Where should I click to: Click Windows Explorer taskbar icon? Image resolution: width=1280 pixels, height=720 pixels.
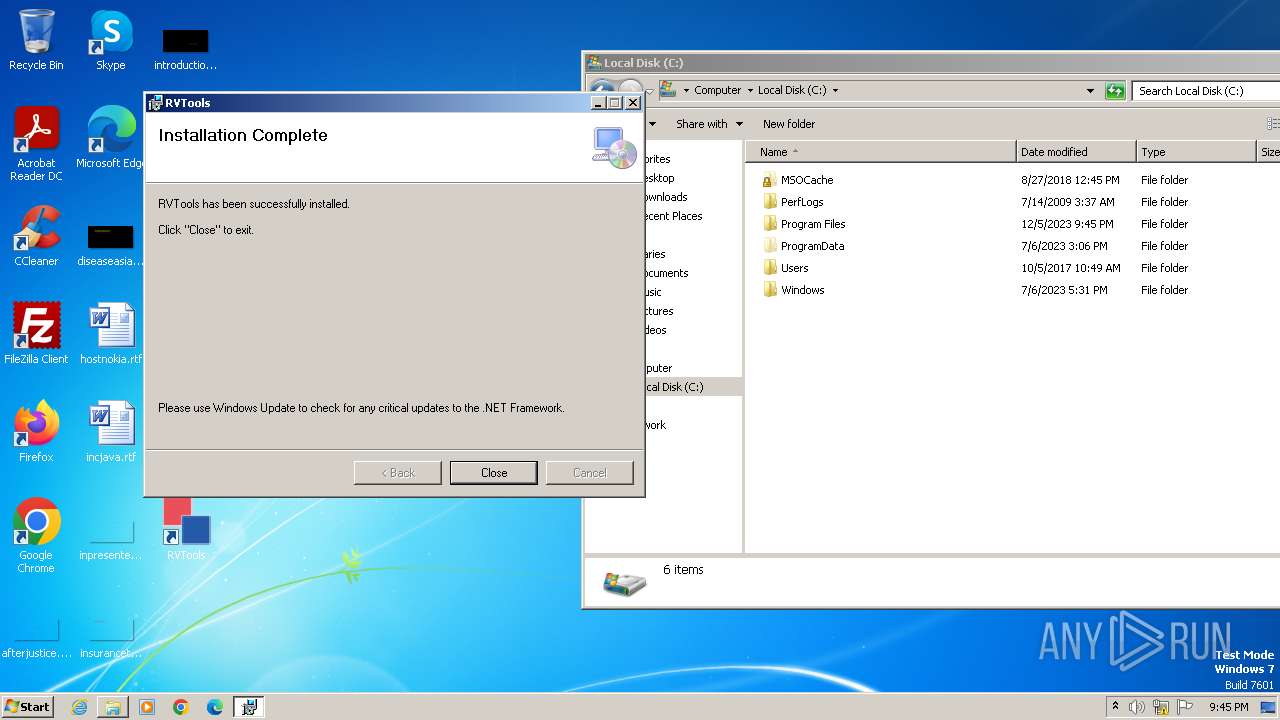pos(113,707)
